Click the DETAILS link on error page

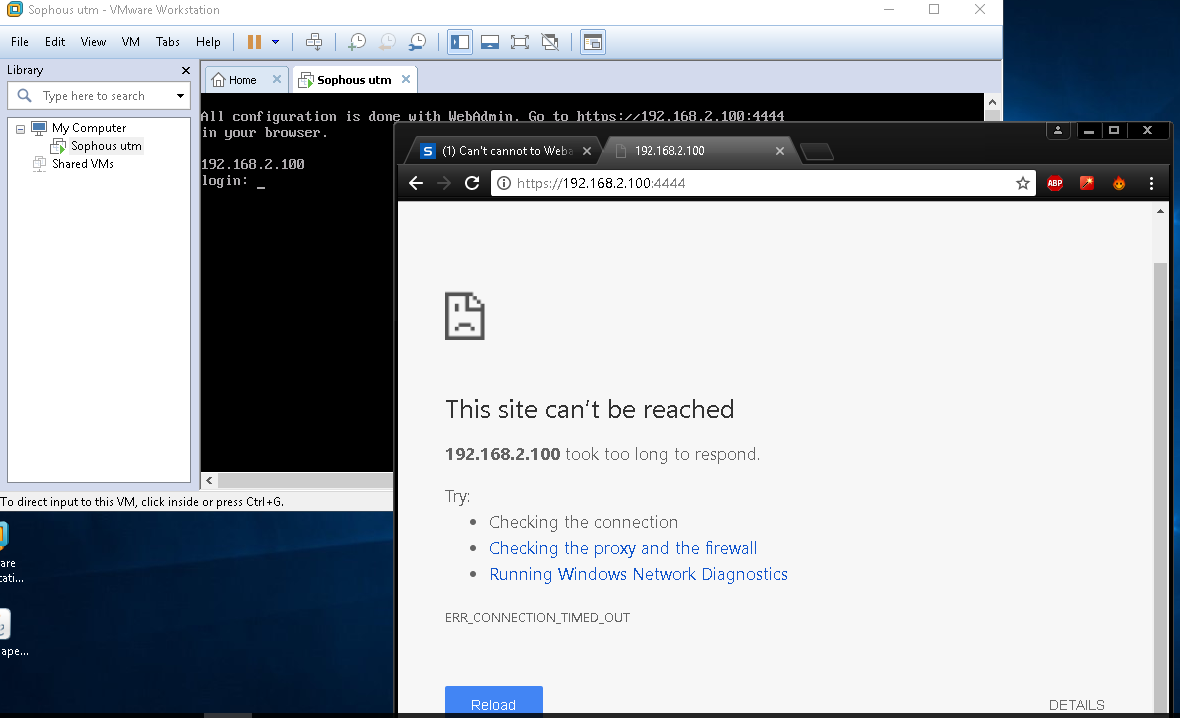(x=1077, y=705)
